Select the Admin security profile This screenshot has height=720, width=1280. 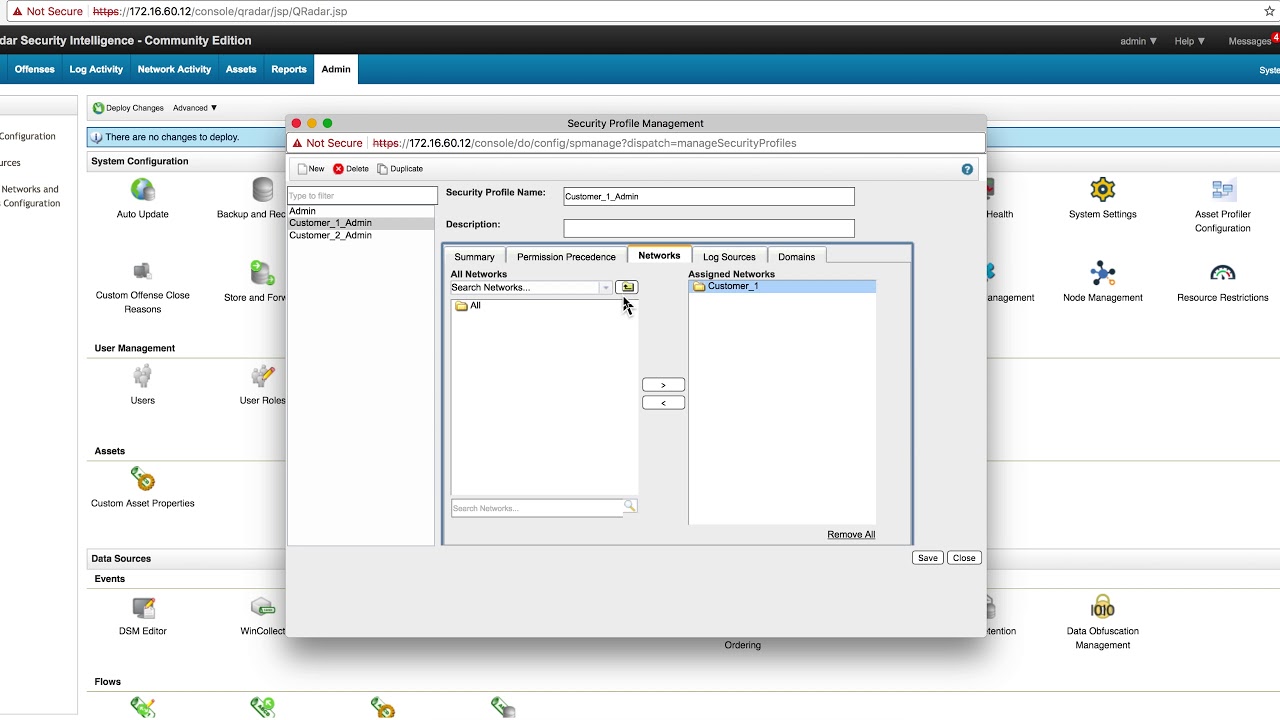[361, 211]
